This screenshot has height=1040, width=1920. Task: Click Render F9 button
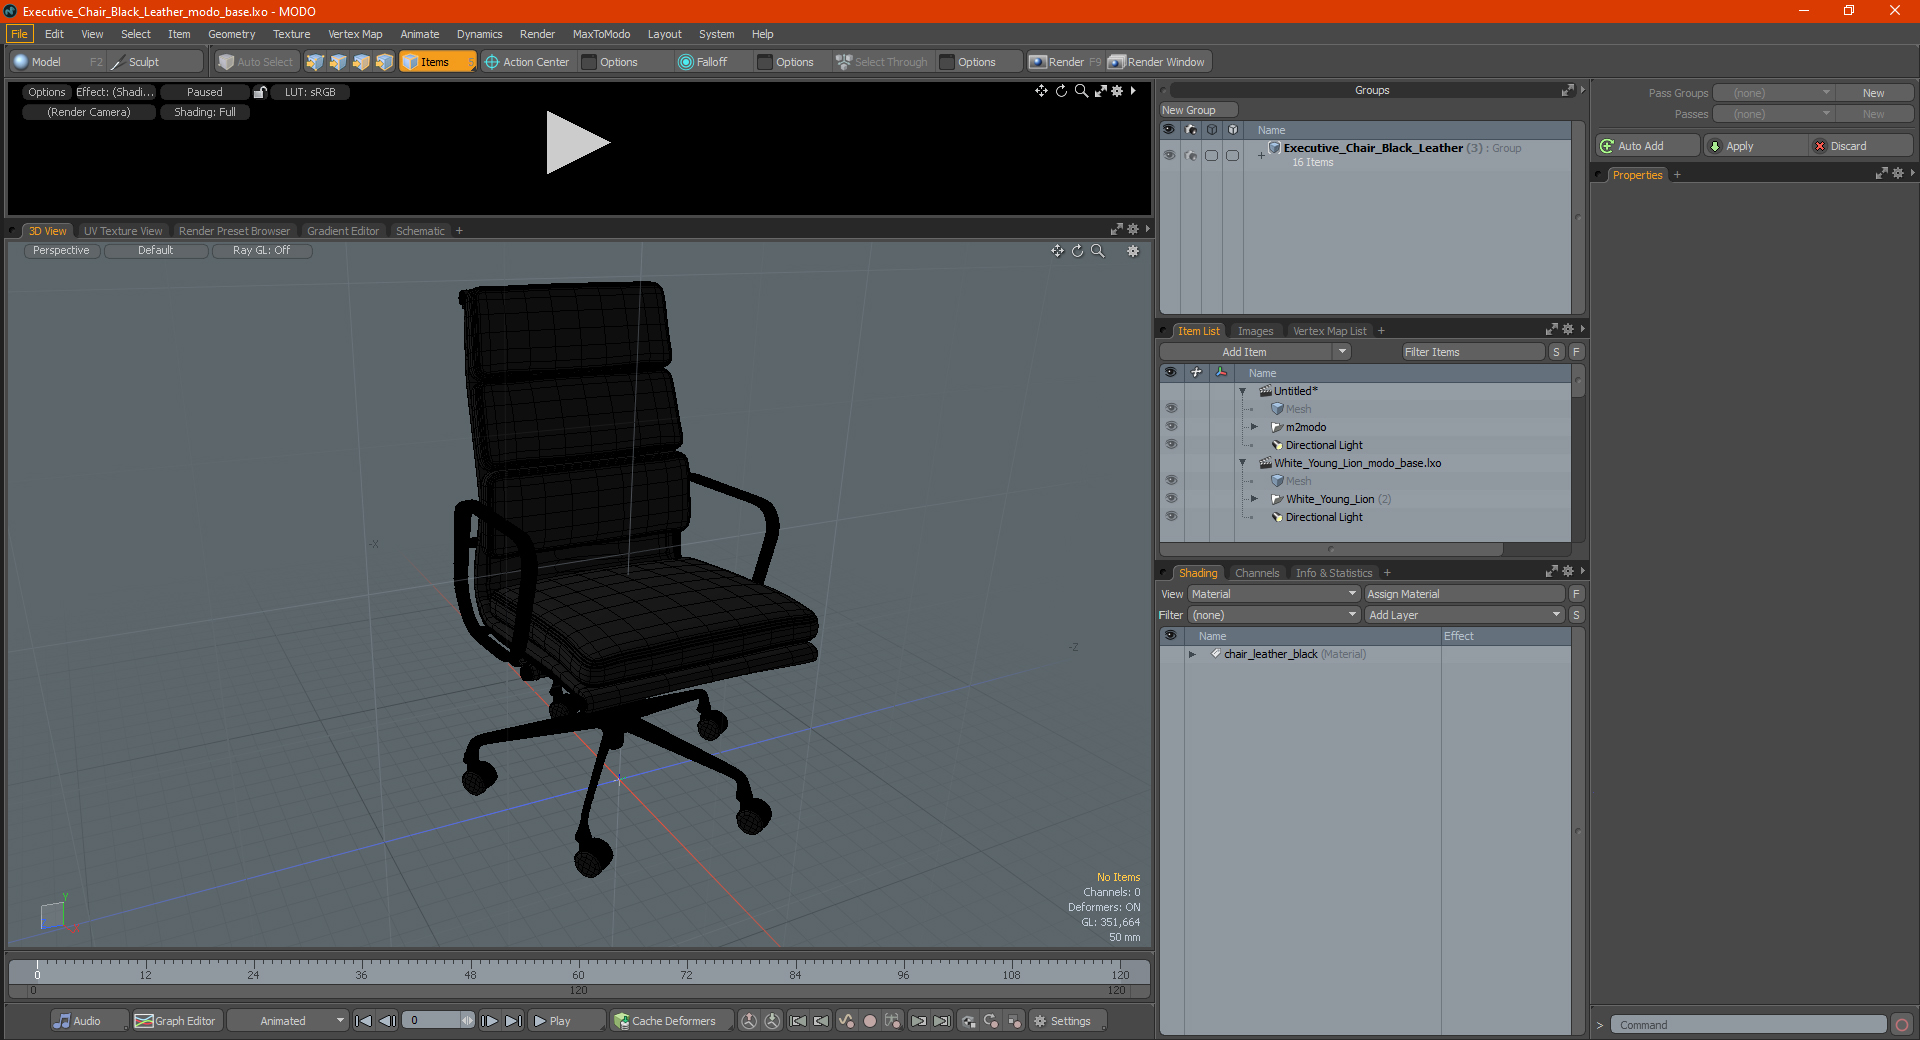click(x=1066, y=62)
